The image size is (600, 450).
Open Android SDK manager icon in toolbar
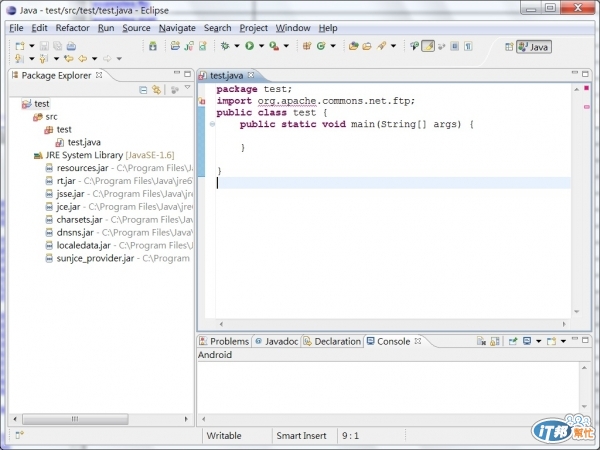tap(153, 46)
